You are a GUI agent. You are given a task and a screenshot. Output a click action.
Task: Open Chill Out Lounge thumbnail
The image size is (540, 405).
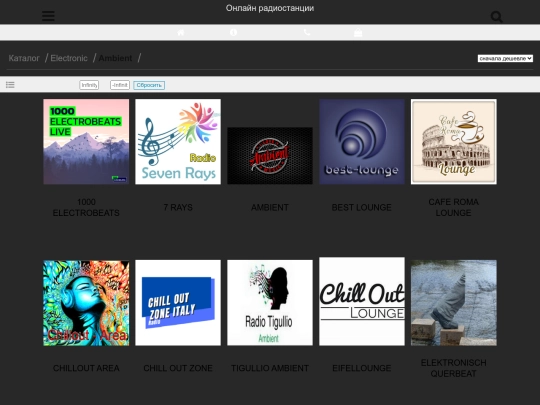click(x=362, y=301)
